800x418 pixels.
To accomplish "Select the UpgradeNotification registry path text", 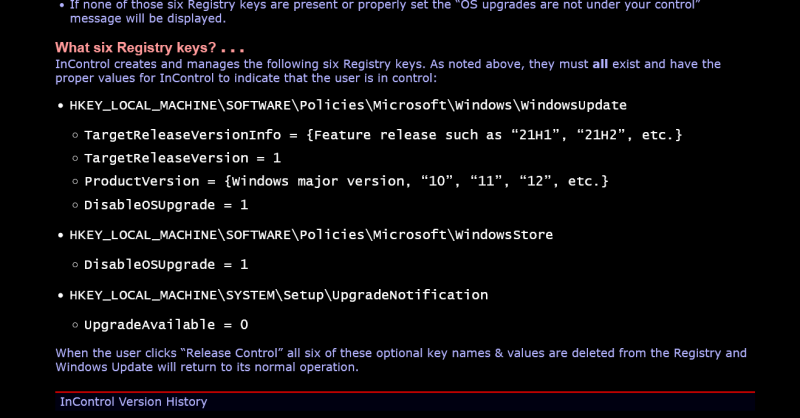I will 279,295.
